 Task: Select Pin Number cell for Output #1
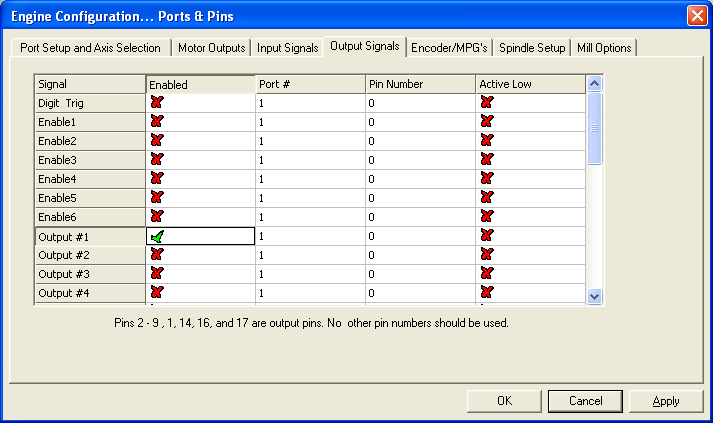coord(420,236)
